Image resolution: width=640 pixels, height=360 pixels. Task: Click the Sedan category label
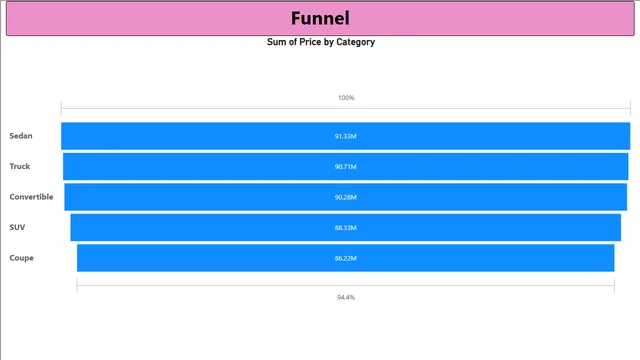pyautogui.click(x=21, y=136)
